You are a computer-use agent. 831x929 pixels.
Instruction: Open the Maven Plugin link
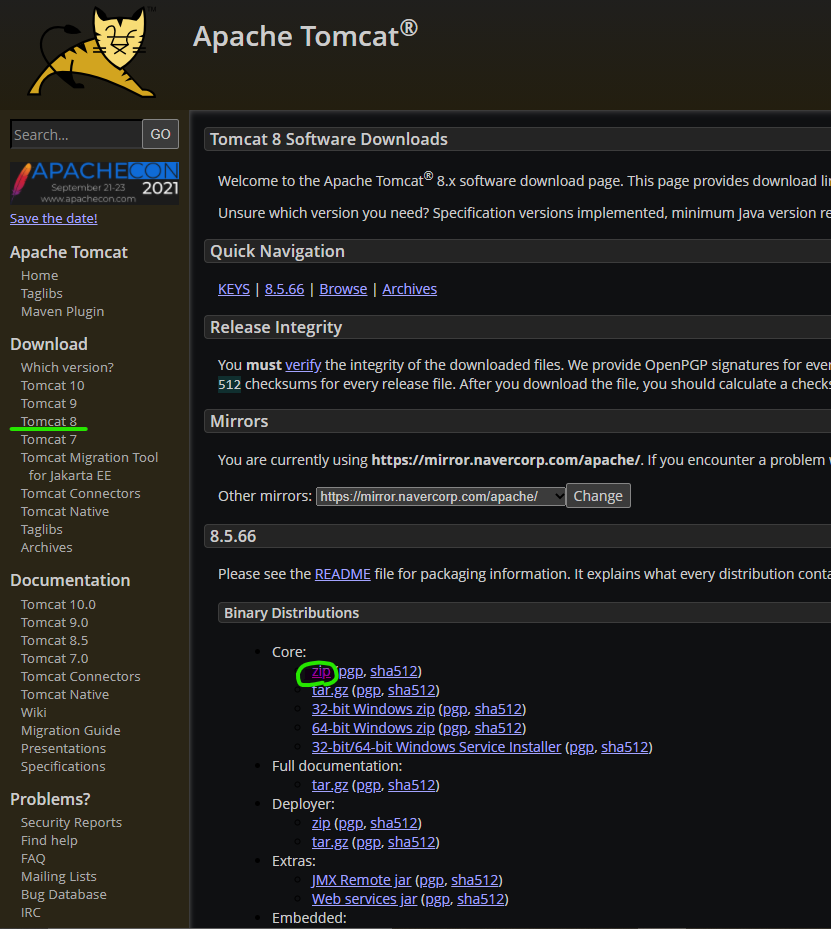tap(62, 312)
